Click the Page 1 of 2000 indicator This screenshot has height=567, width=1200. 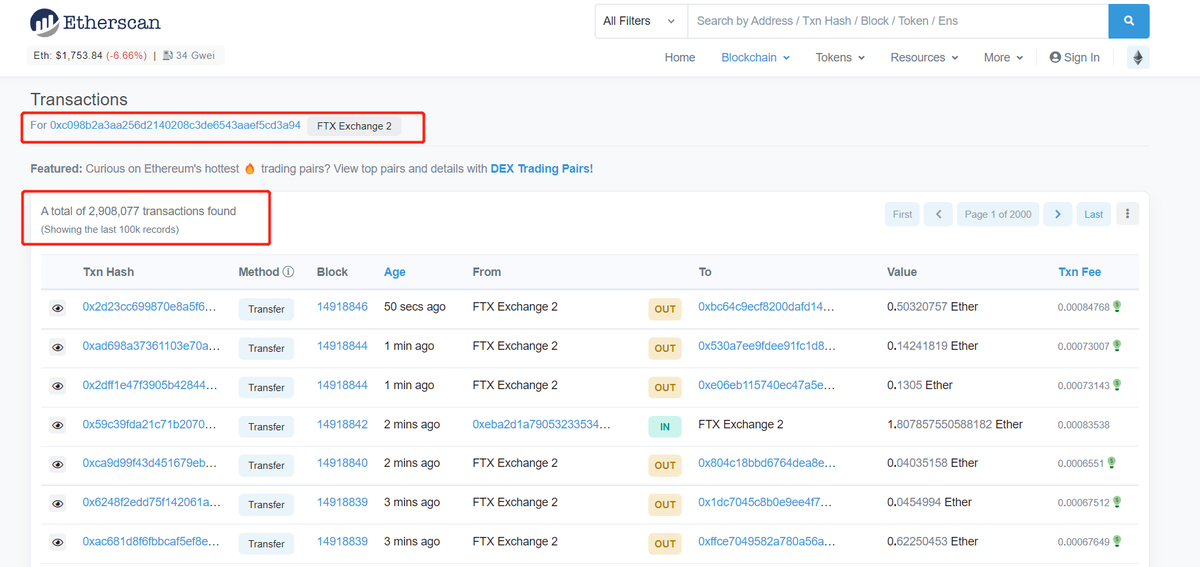click(997, 214)
